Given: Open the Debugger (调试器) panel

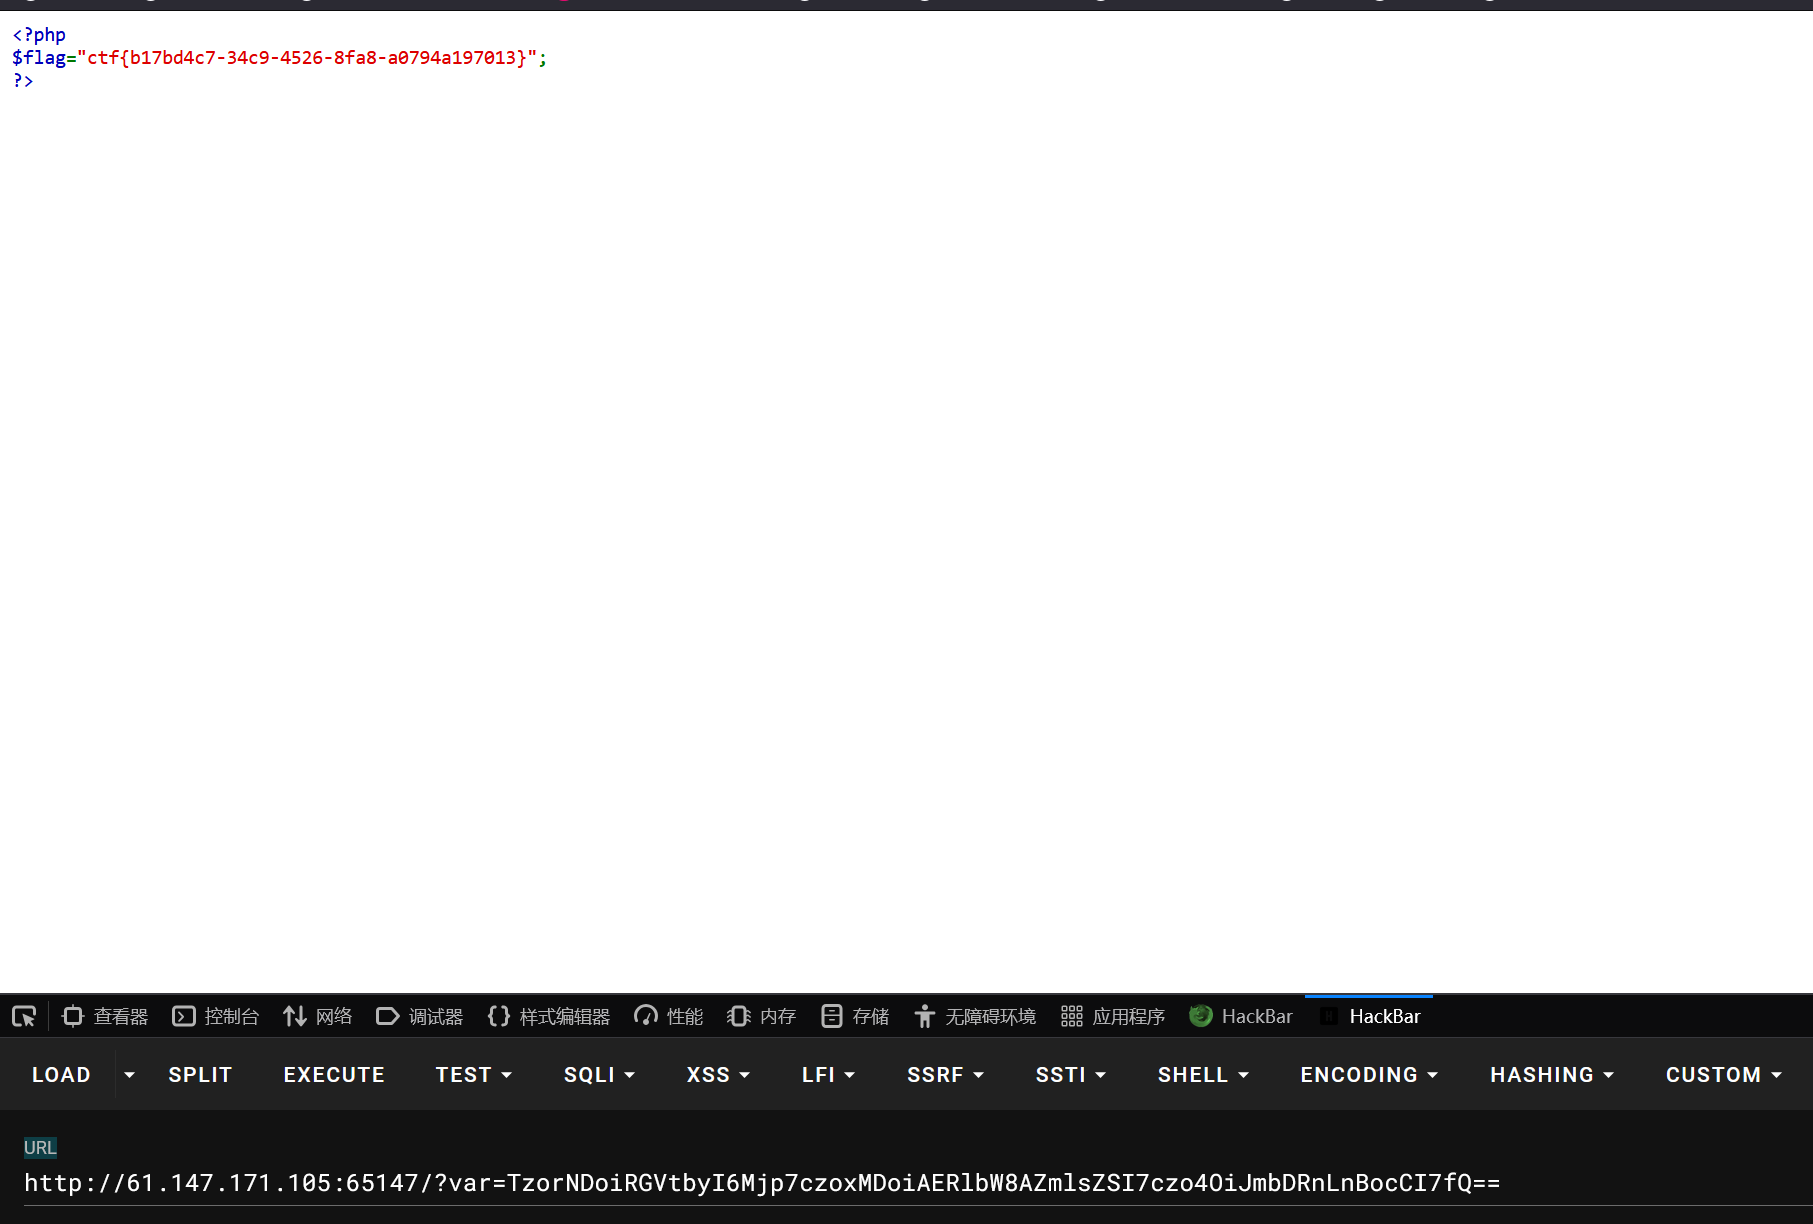Looking at the screenshot, I should point(420,1016).
